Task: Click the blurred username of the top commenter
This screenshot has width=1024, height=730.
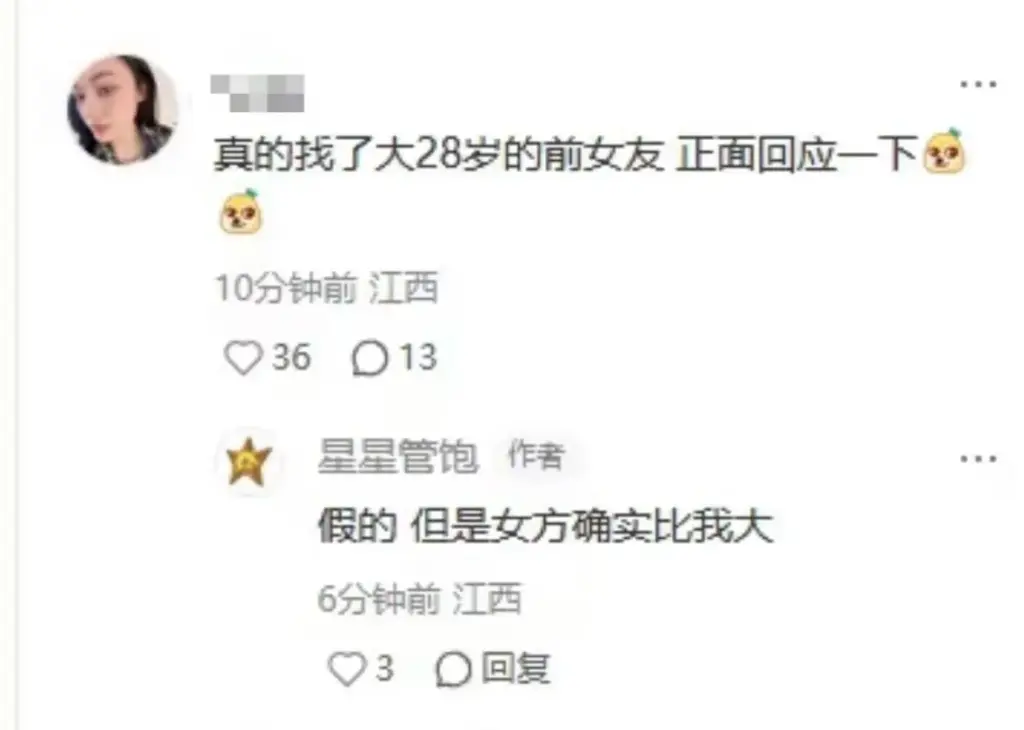Action: [257, 93]
